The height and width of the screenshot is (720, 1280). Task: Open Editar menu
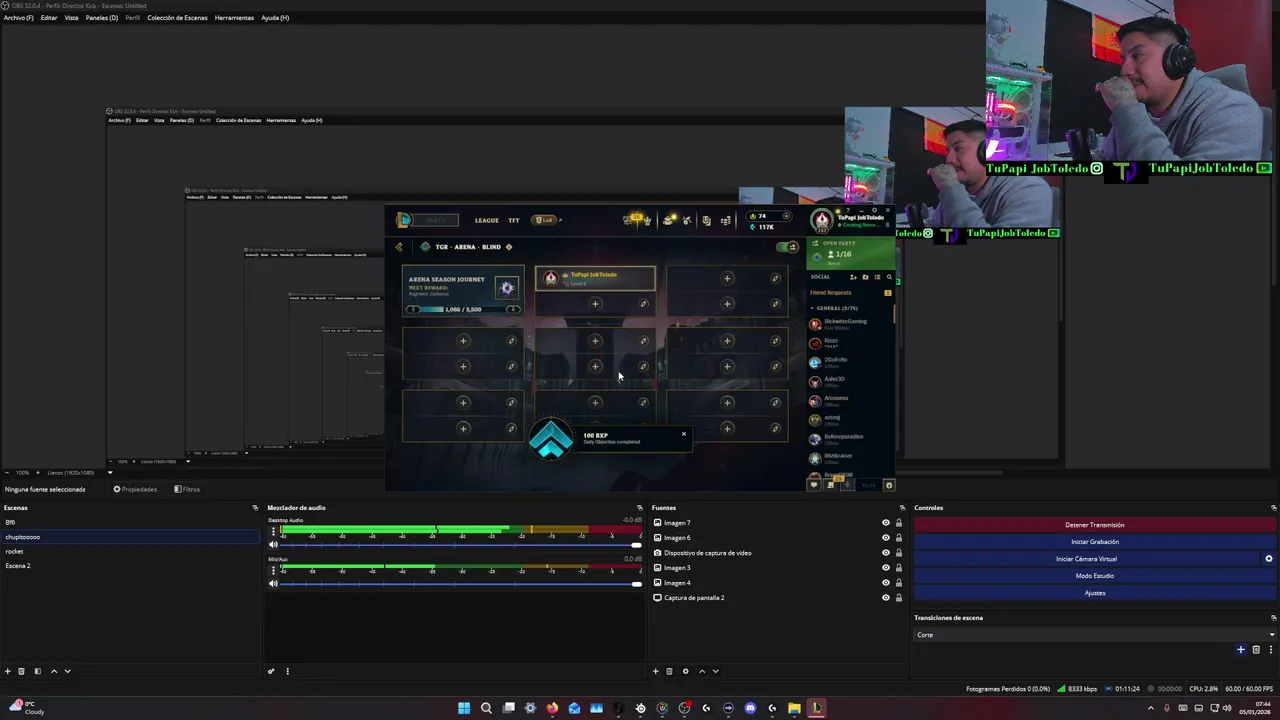49,18
